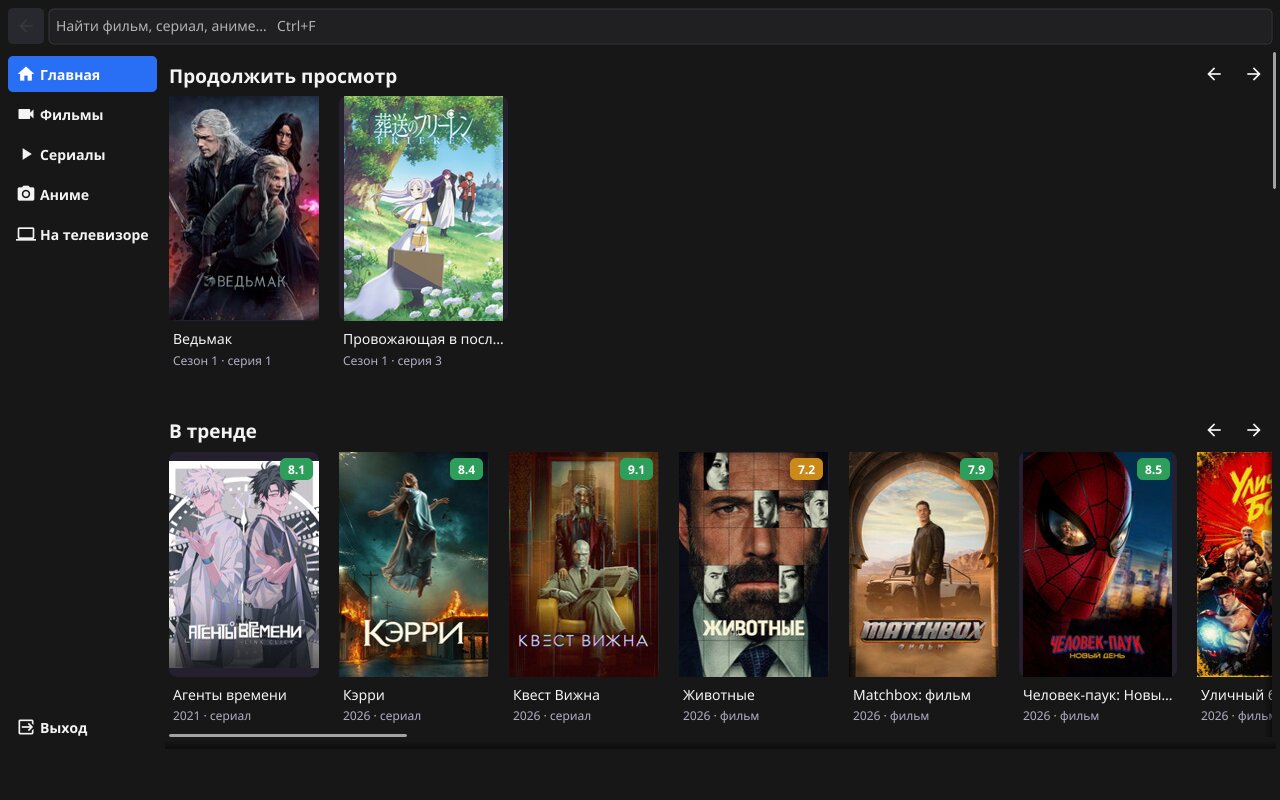Click the horizontal scrollbar under В тренде
The width and height of the screenshot is (1280, 800).
click(288, 736)
